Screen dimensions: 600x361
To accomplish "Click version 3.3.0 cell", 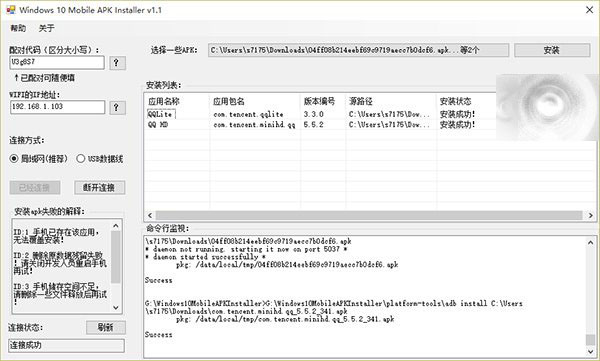I will (x=313, y=114).
